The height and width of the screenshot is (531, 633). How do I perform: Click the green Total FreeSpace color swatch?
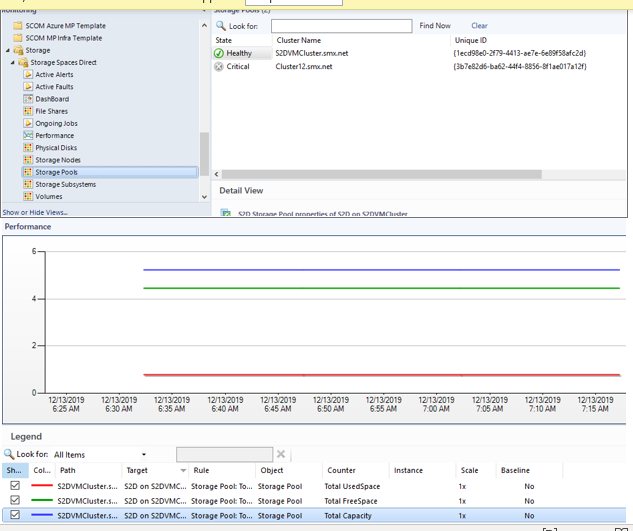pyautogui.click(x=42, y=500)
